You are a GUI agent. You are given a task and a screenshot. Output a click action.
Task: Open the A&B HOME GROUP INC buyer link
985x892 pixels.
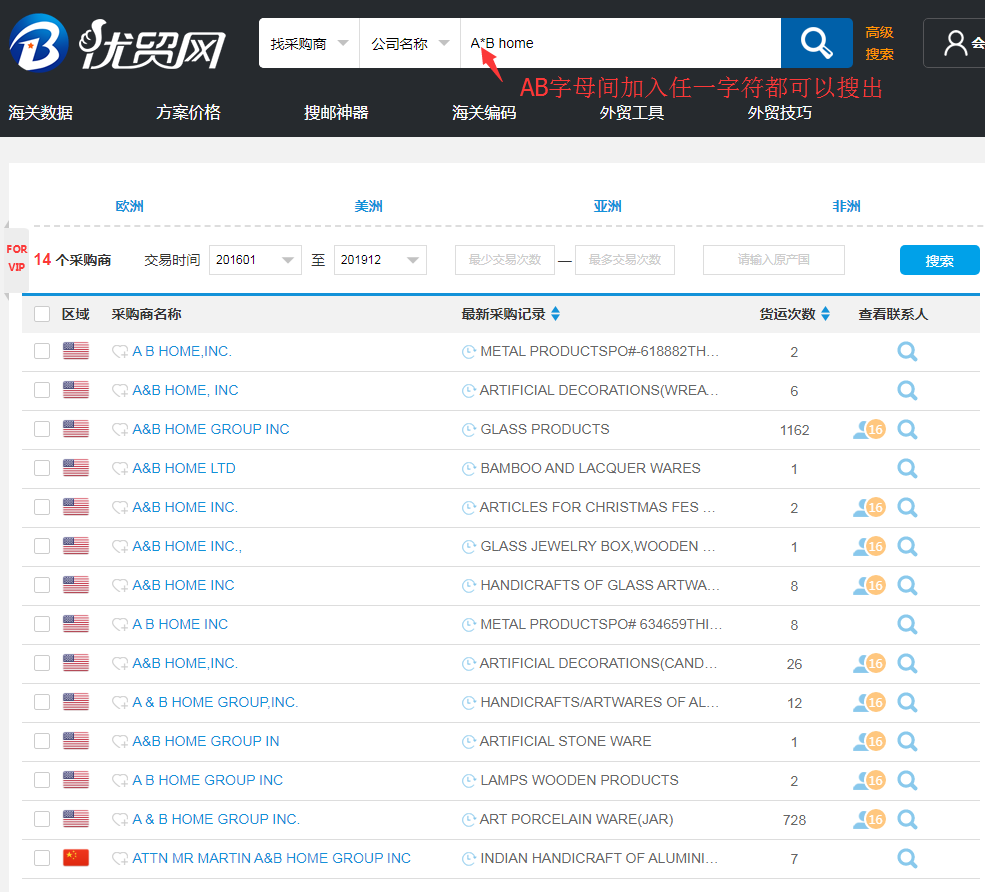point(211,430)
